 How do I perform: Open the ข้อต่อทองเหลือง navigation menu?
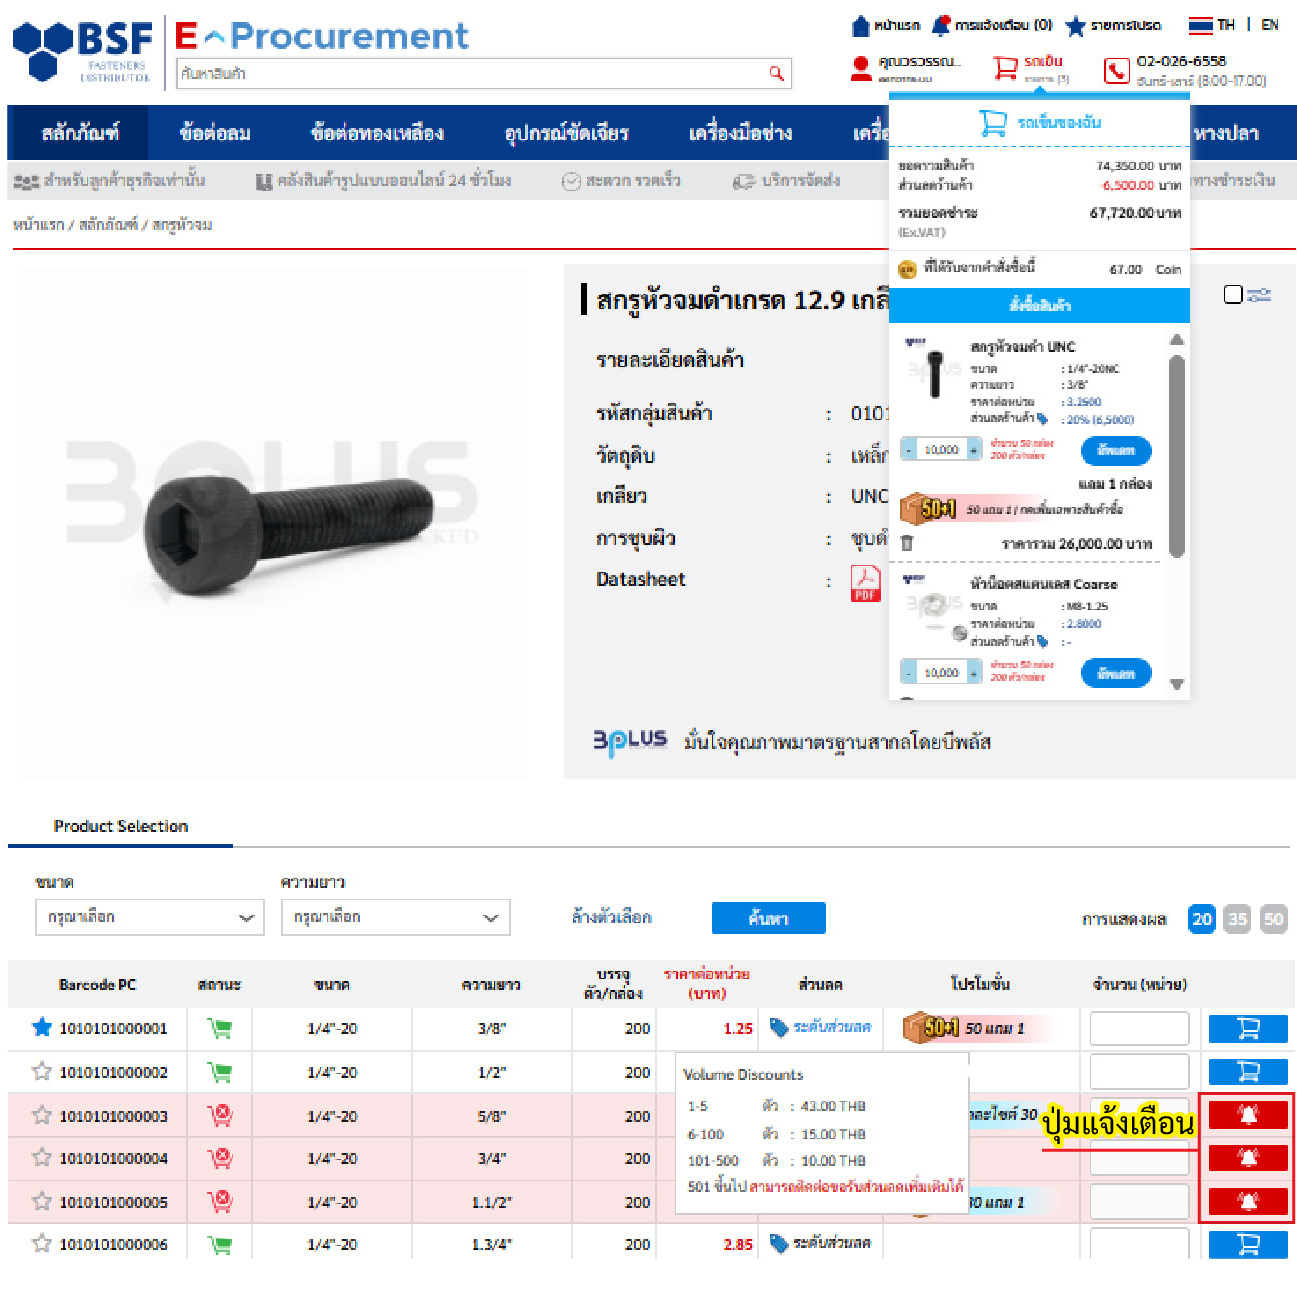[x=377, y=133]
